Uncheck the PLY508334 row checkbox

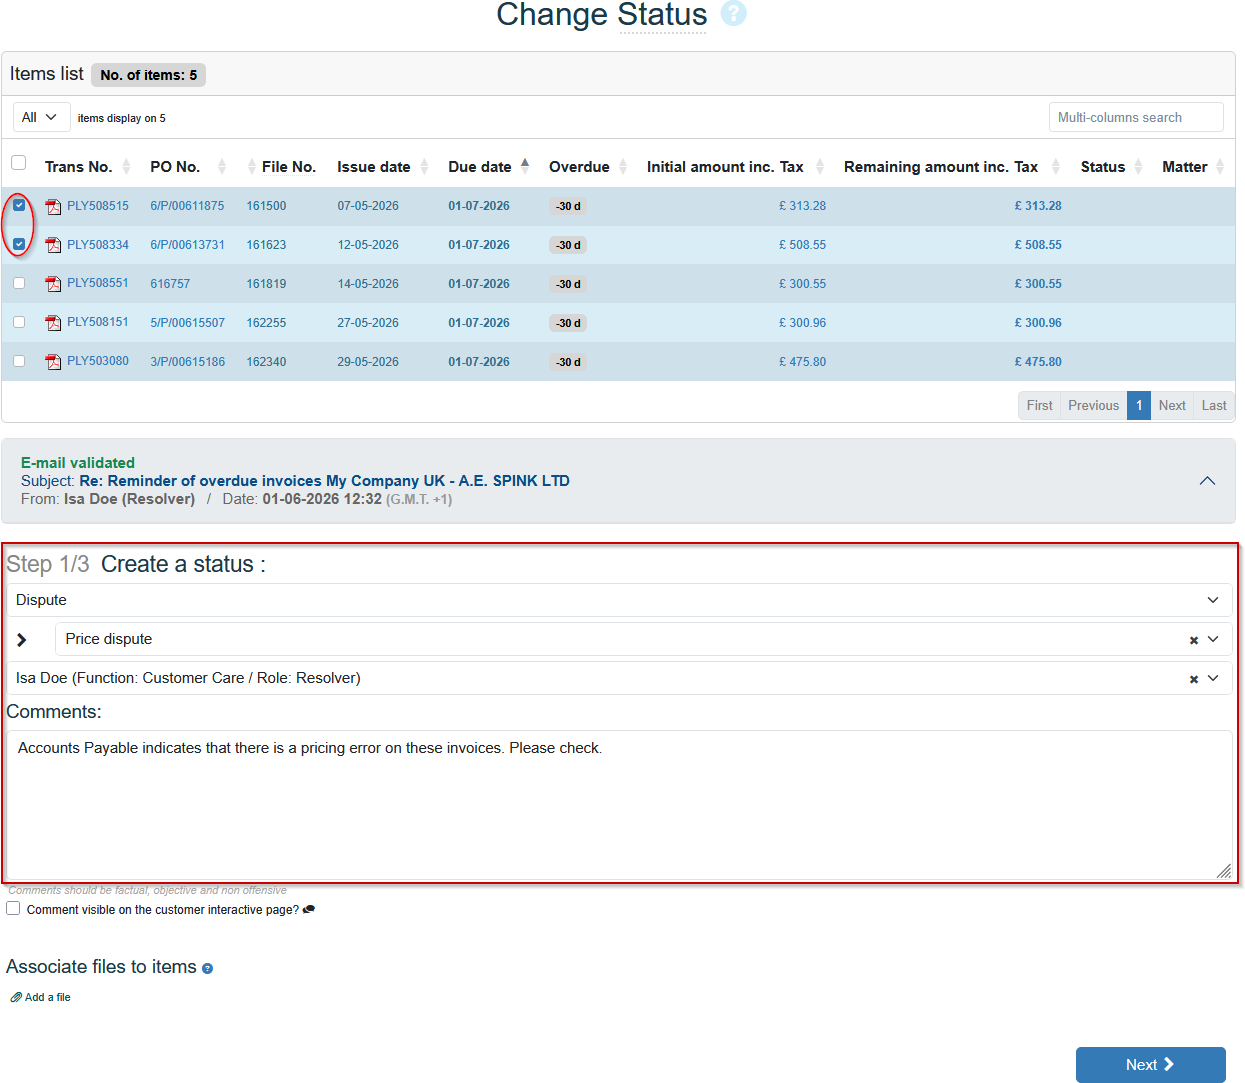click(19, 244)
